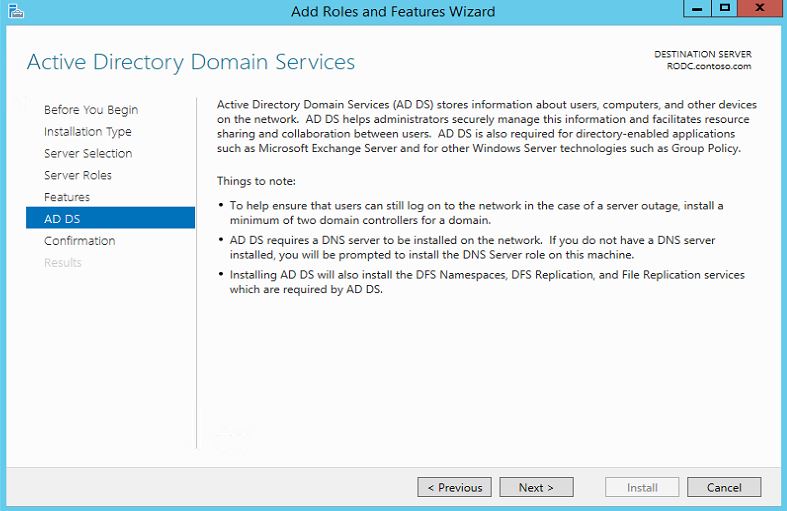
Task: Click the Things to note text
Action: pyautogui.click(x=256, y=181)
